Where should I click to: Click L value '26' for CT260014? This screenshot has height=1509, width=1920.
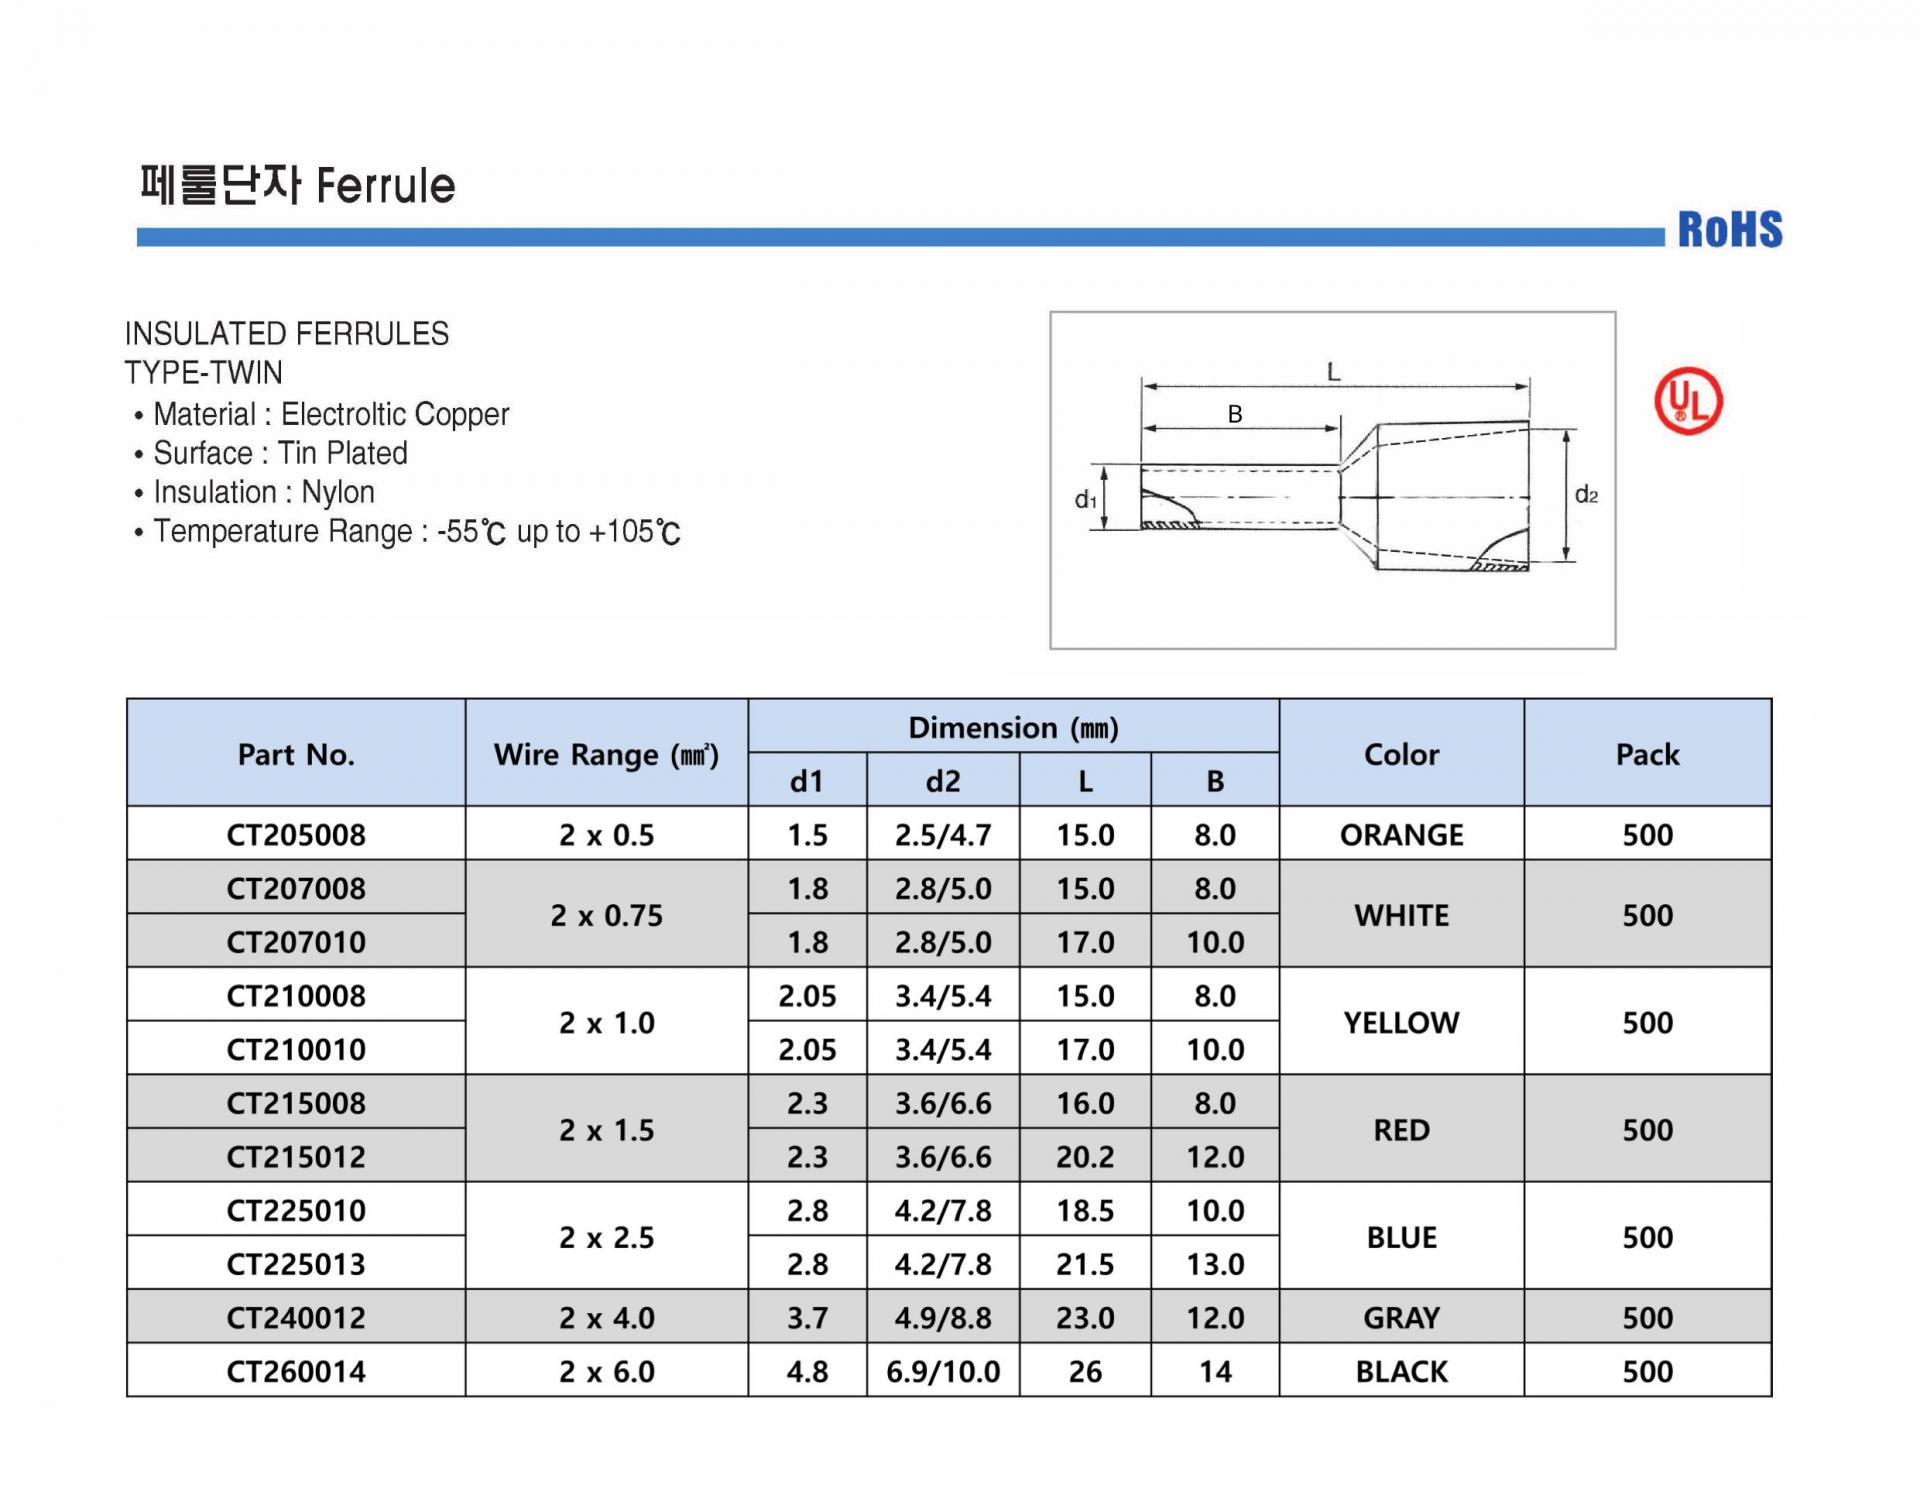(1085, 1371)
